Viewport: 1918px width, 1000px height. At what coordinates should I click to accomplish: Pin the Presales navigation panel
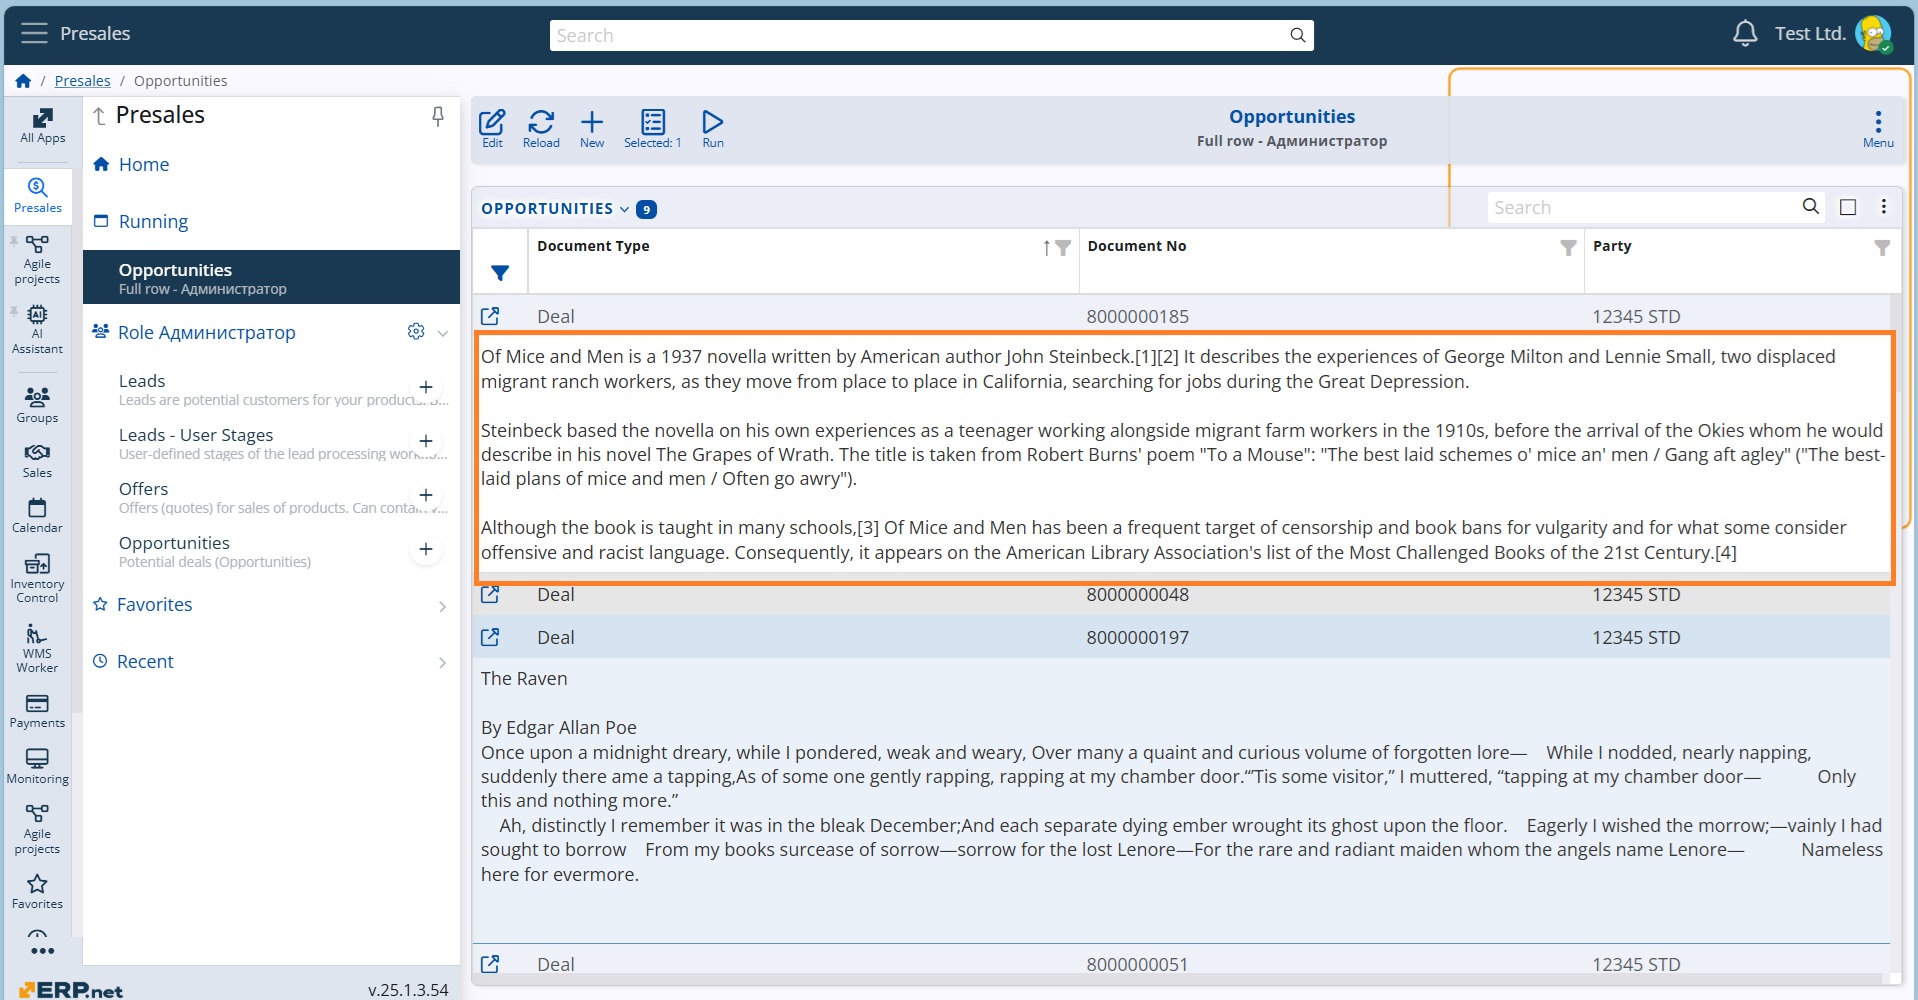coord(438,116)
